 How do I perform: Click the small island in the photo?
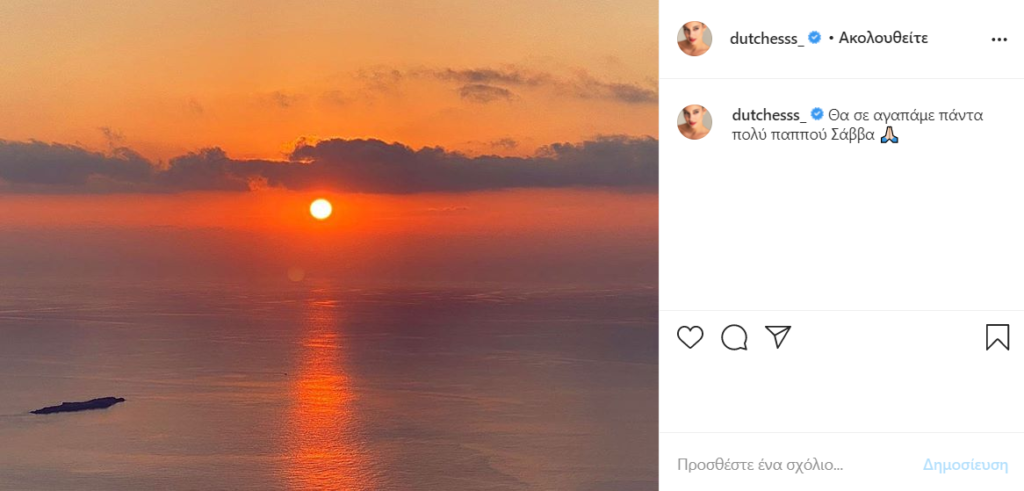click(78, 405)
